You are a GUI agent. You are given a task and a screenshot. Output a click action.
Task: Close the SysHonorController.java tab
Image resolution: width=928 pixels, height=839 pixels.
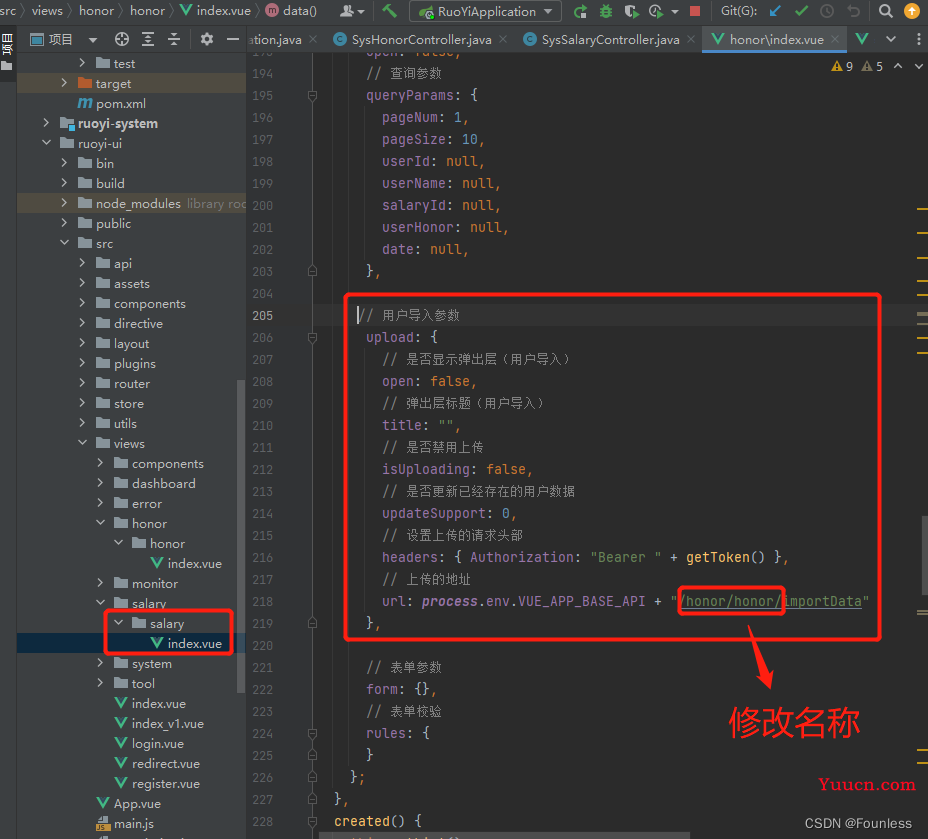pyautogui.click(x=502, y=39)
